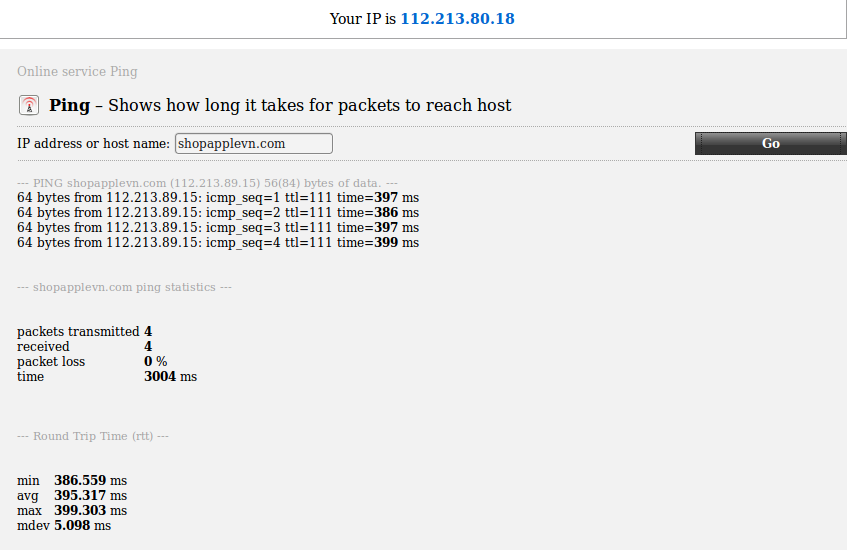Click the PING shopapplevn.com header line
854x550 pixels.
tap(207, 183)
